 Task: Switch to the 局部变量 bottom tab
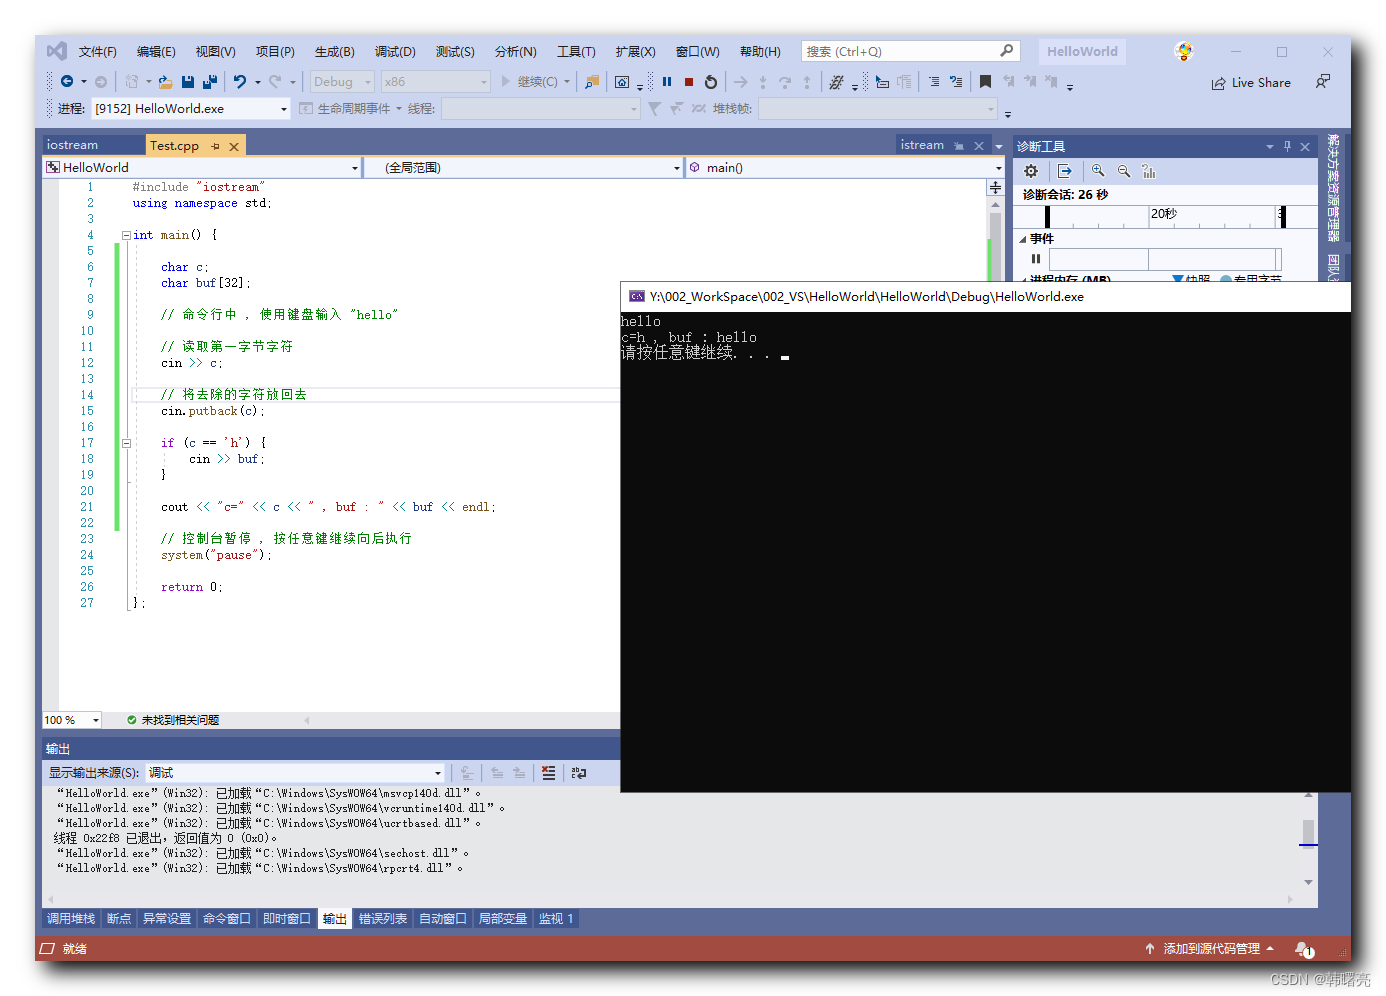(503, 919)
